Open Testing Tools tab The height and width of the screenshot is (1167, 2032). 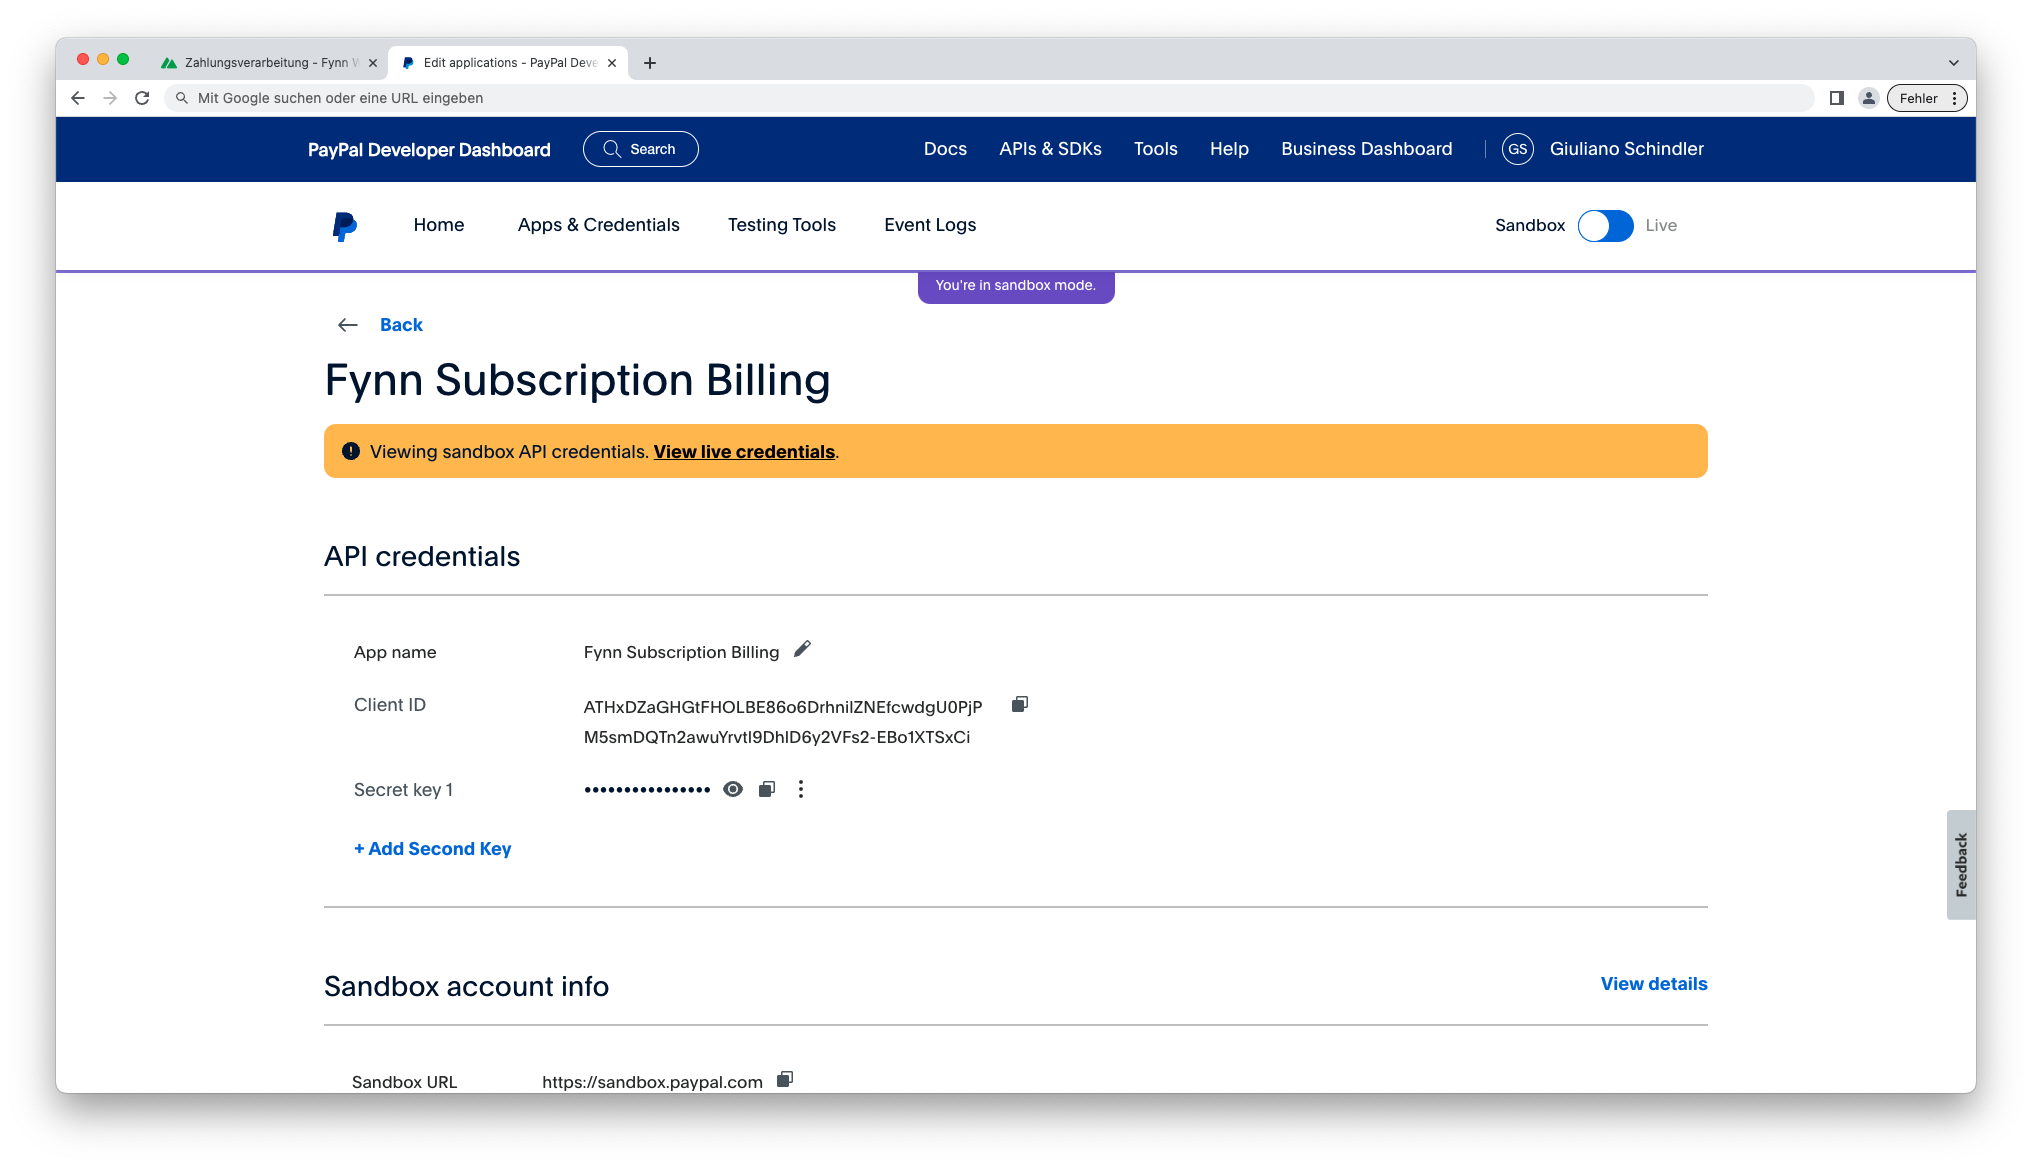[781, 225]
